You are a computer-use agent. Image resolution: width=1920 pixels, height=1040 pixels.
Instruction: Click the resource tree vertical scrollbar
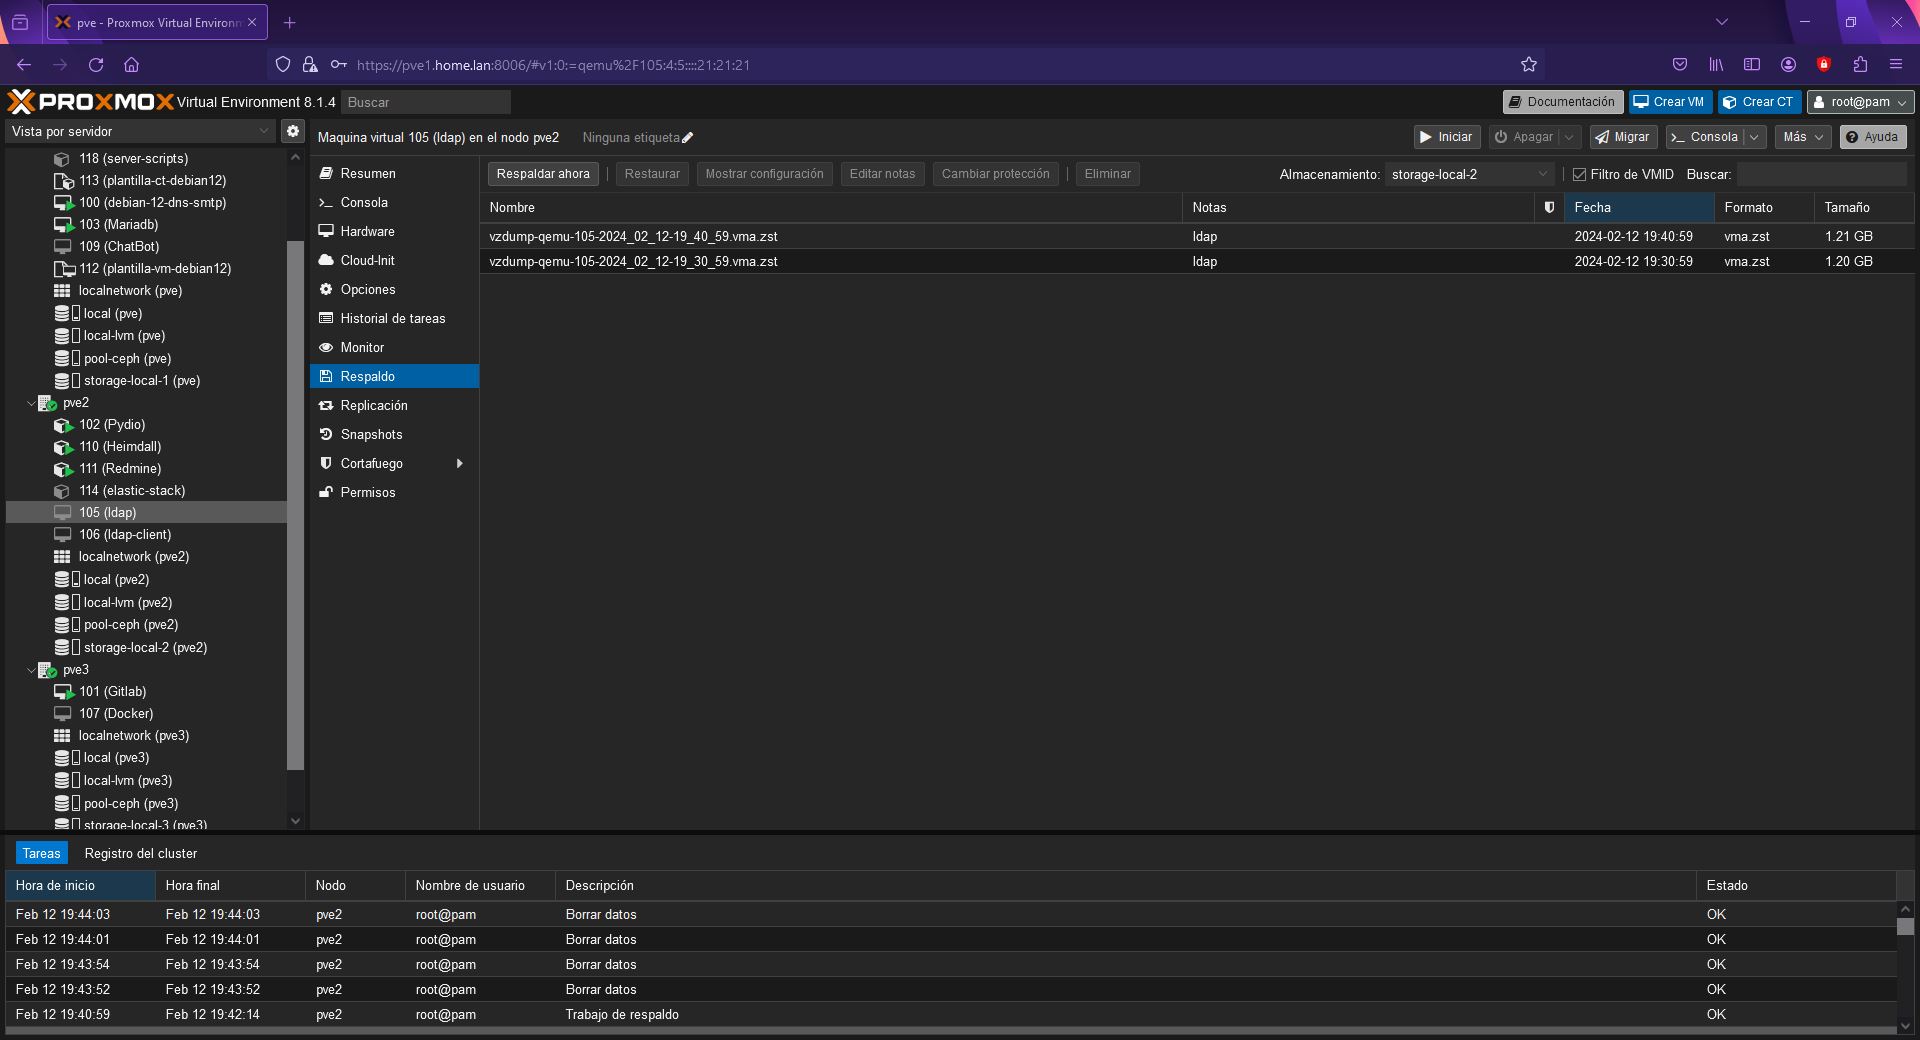(295, 505)
